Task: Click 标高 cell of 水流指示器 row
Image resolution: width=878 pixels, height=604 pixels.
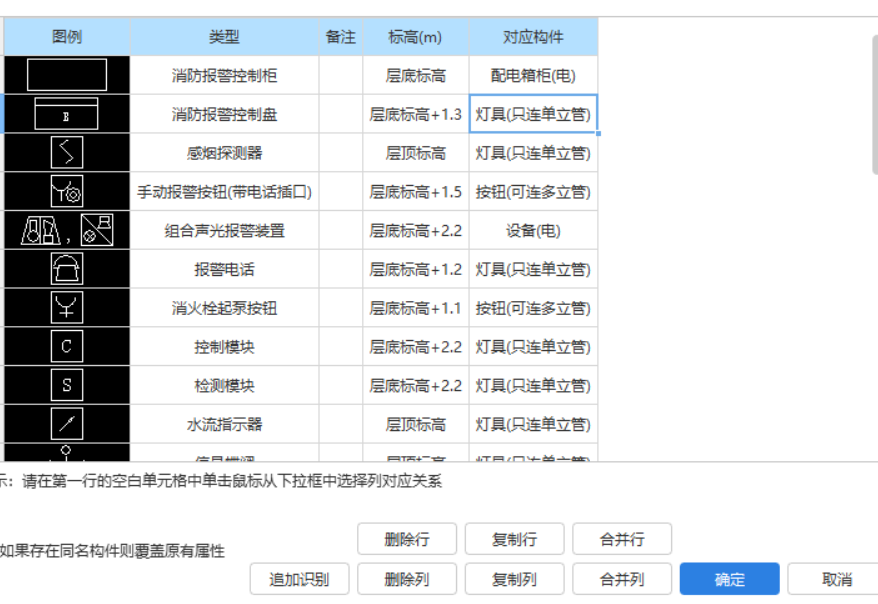Action: (x=415, y=424)
